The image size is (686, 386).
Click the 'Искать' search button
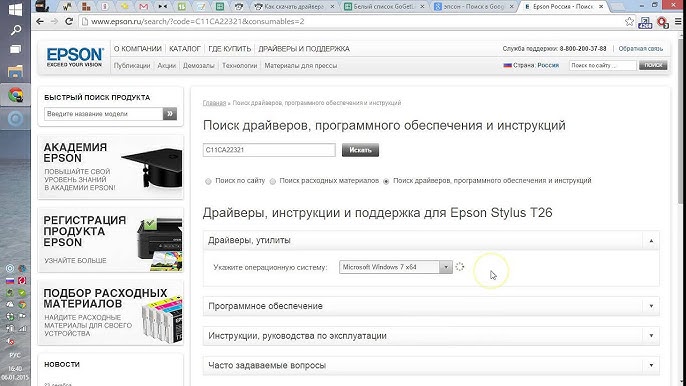click(x=360, y=150)
